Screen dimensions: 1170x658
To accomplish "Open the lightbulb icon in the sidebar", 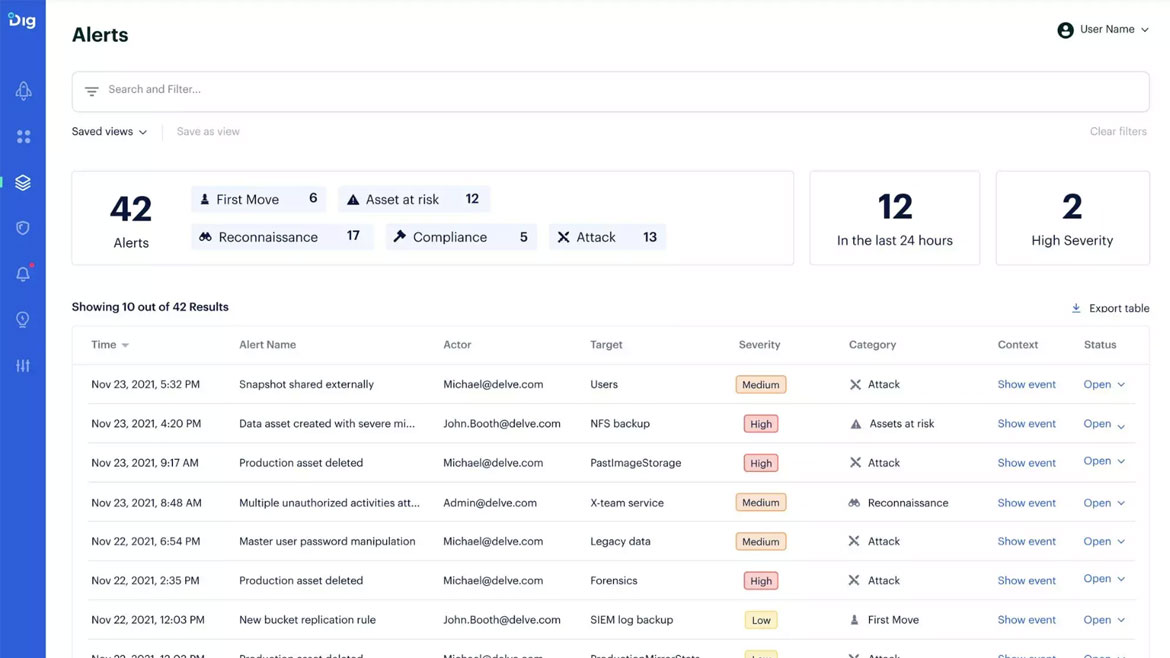I will point(23,320).
